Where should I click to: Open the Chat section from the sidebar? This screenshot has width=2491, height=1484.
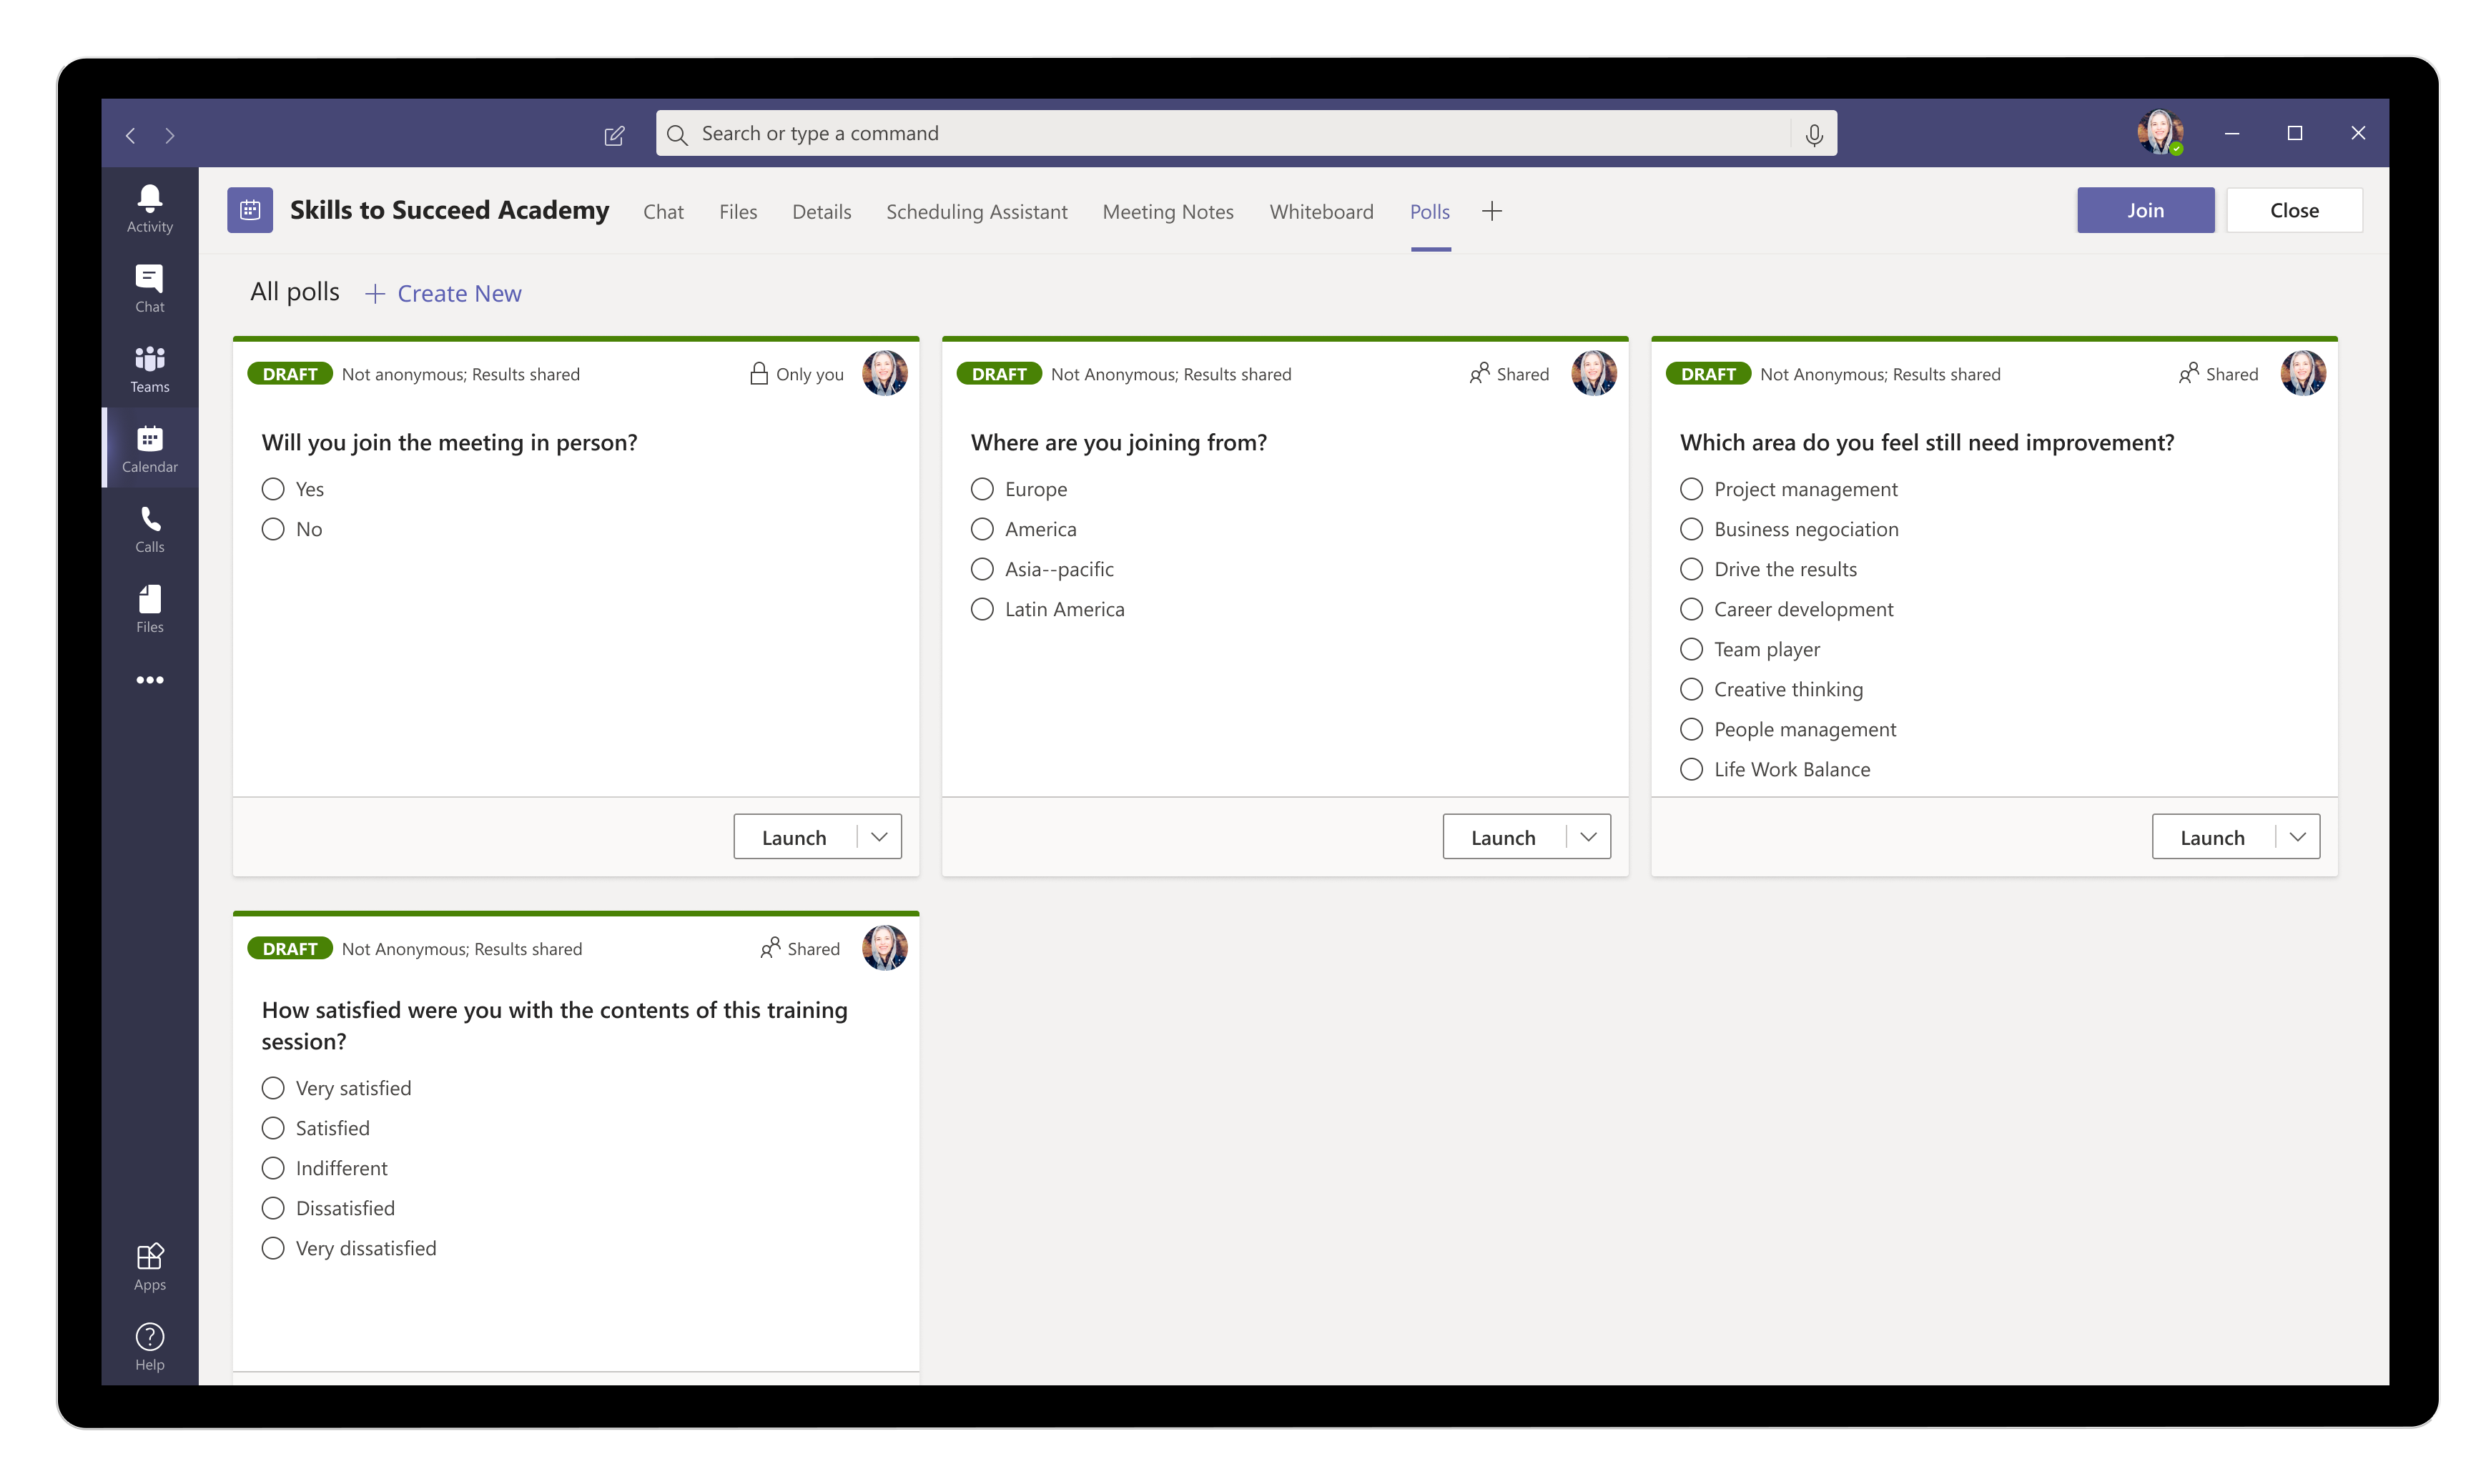coord(149,287)
